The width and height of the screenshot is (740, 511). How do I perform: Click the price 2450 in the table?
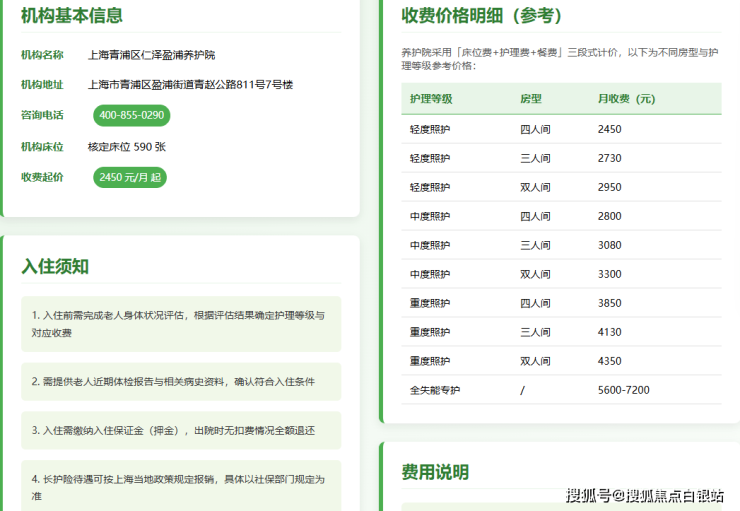[x=610, y=129]
